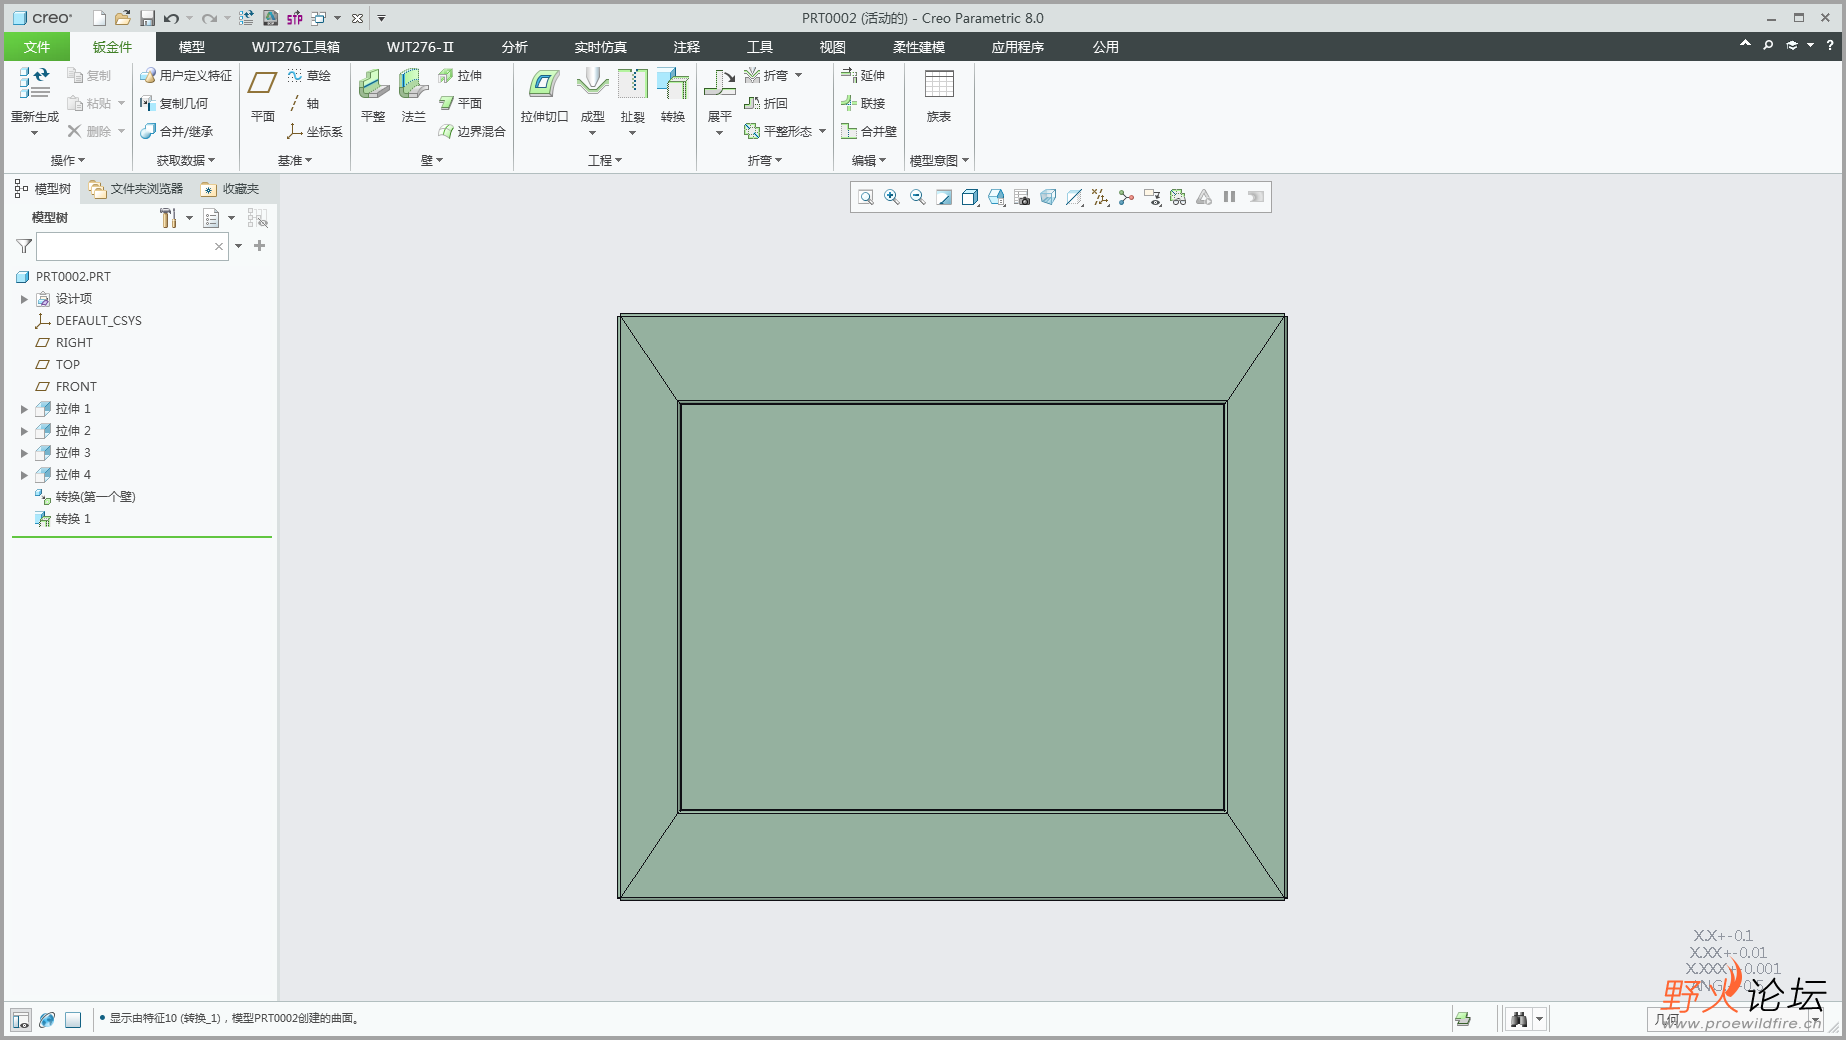Click the Flange (法兰) icon
The height and width of the screenshot is (1040, 1846).
pyautogui.click(x=413, y=84)
